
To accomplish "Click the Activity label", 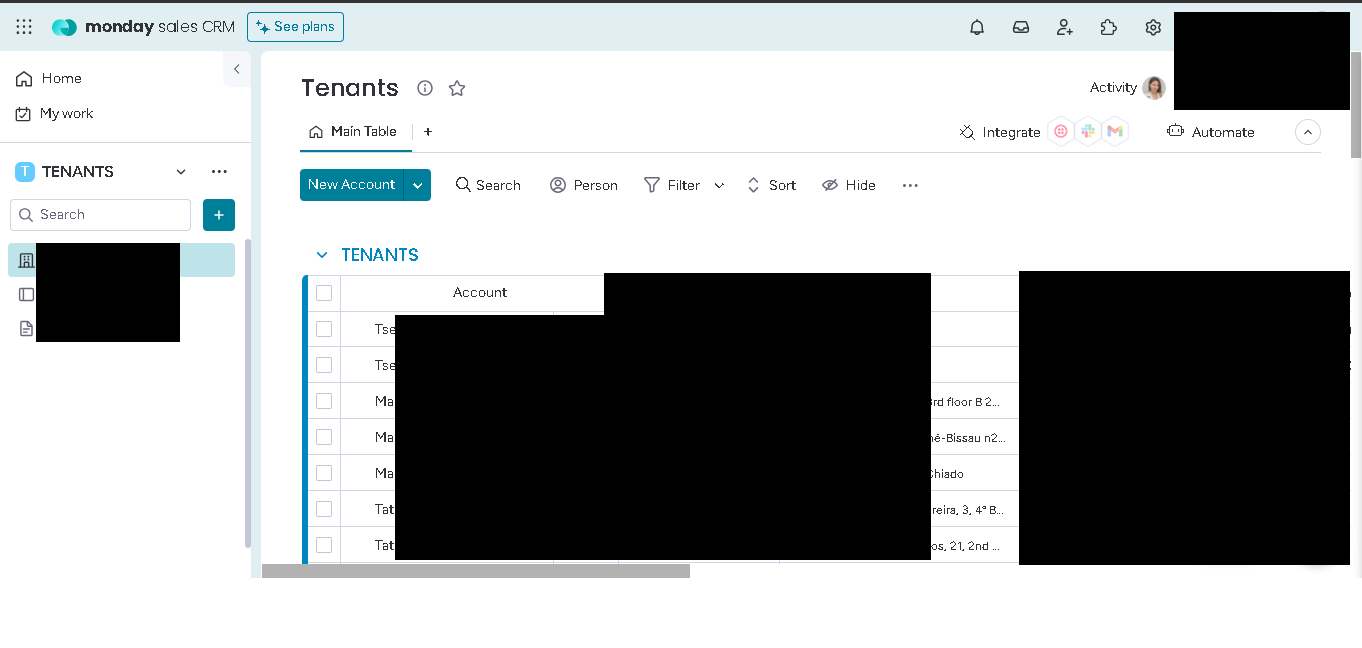I will coord(1113,88).
